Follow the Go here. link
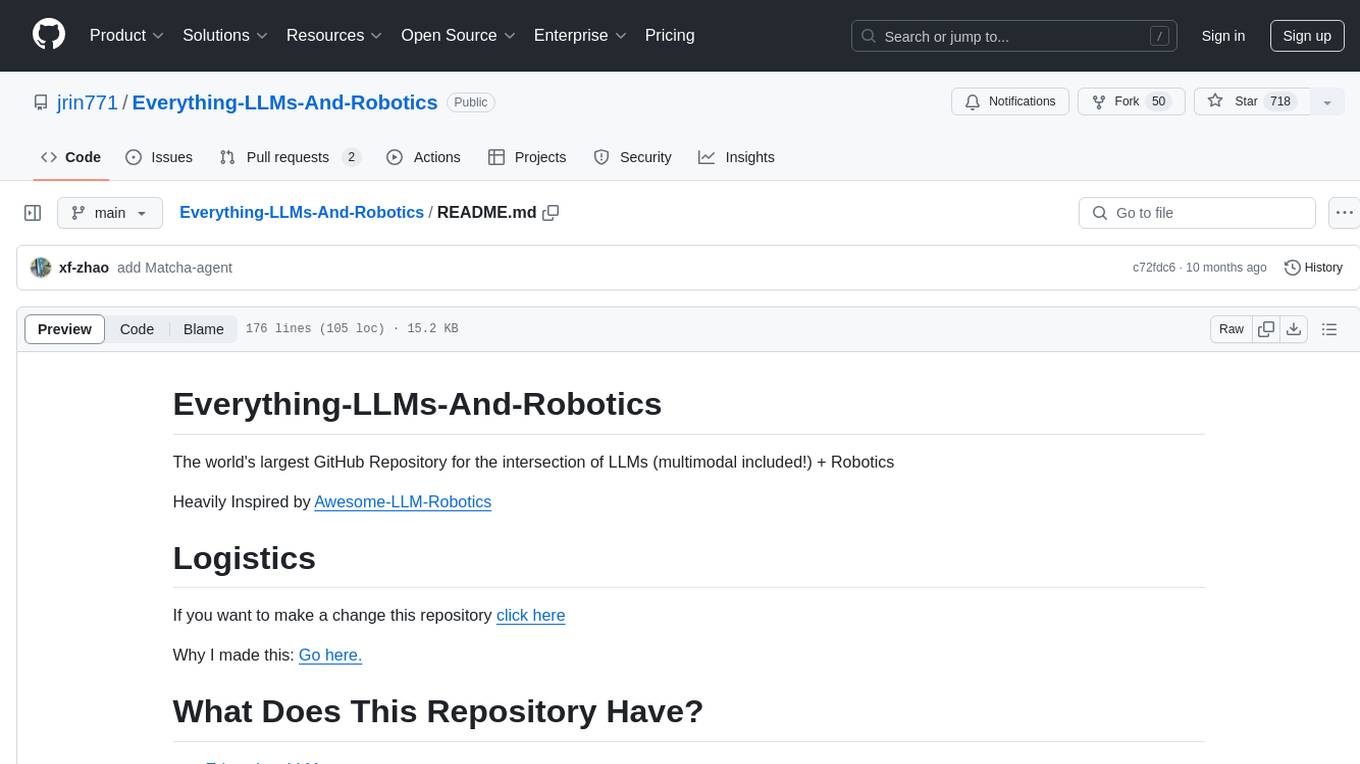Screen dimensions: 1360x764 pos(330,655)
